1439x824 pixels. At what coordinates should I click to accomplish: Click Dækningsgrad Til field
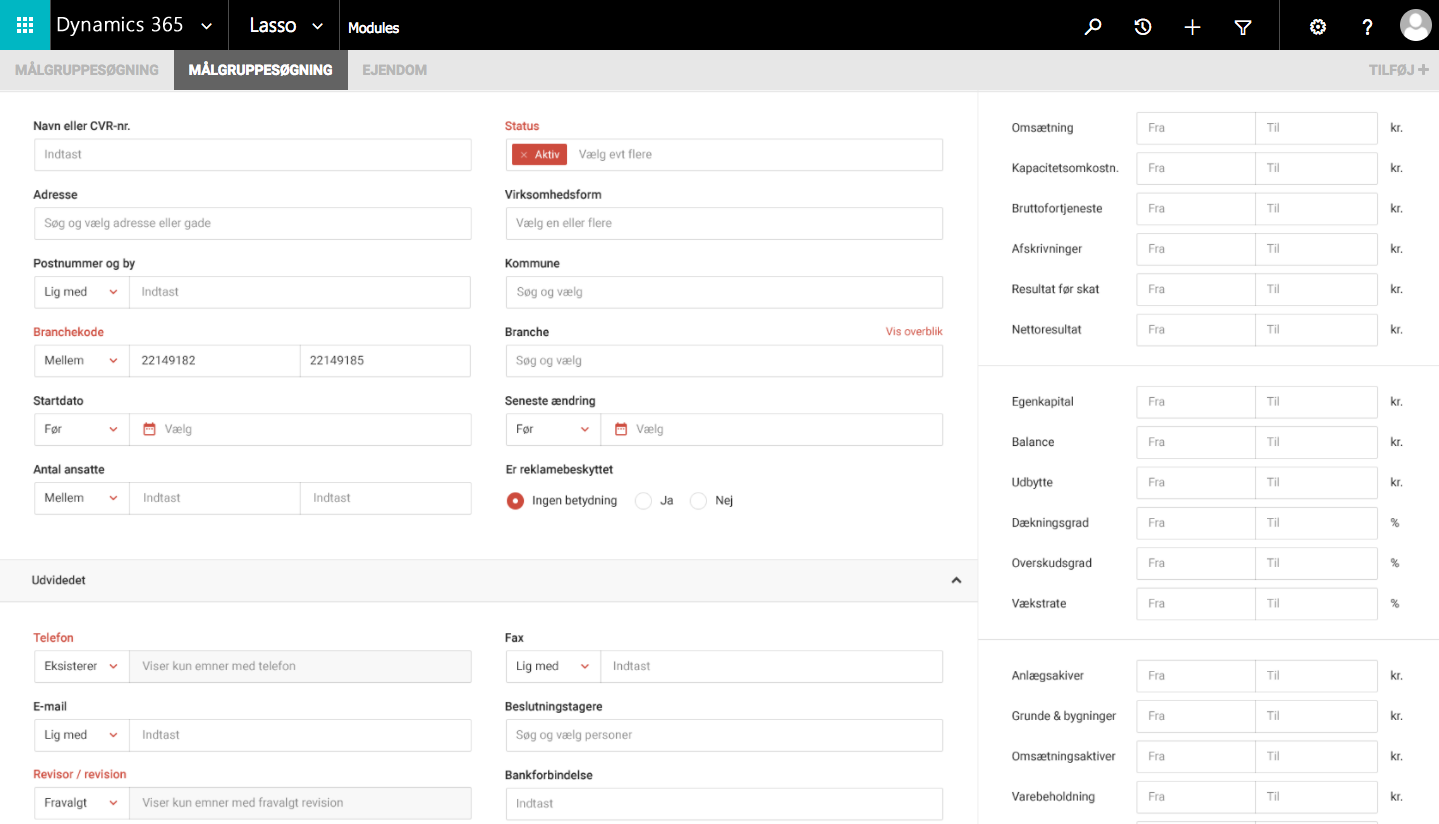coord(1317,523)
